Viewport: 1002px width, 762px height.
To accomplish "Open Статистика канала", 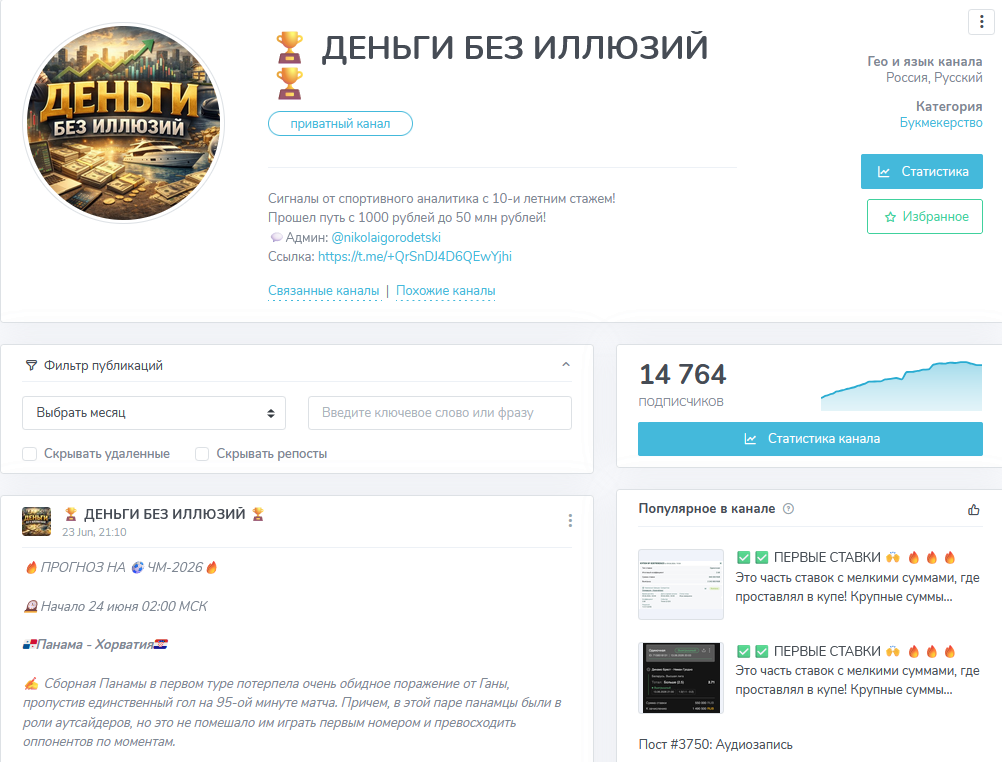I will click(810, 439).
